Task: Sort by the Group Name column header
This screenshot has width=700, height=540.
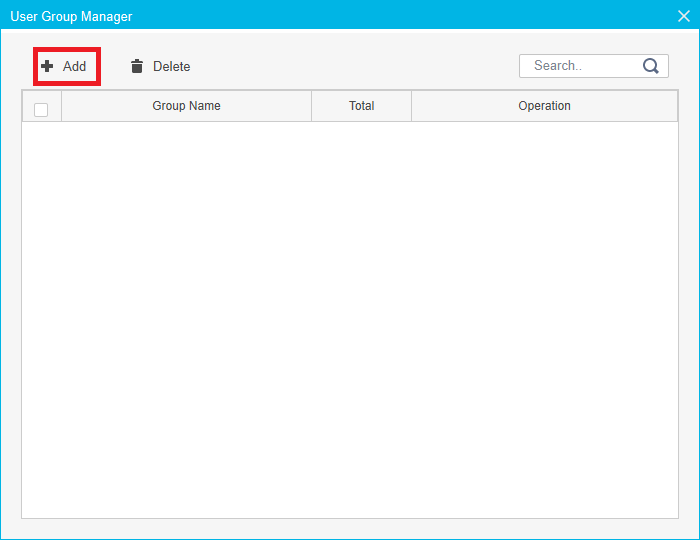Action: click(x=186, y=106)
